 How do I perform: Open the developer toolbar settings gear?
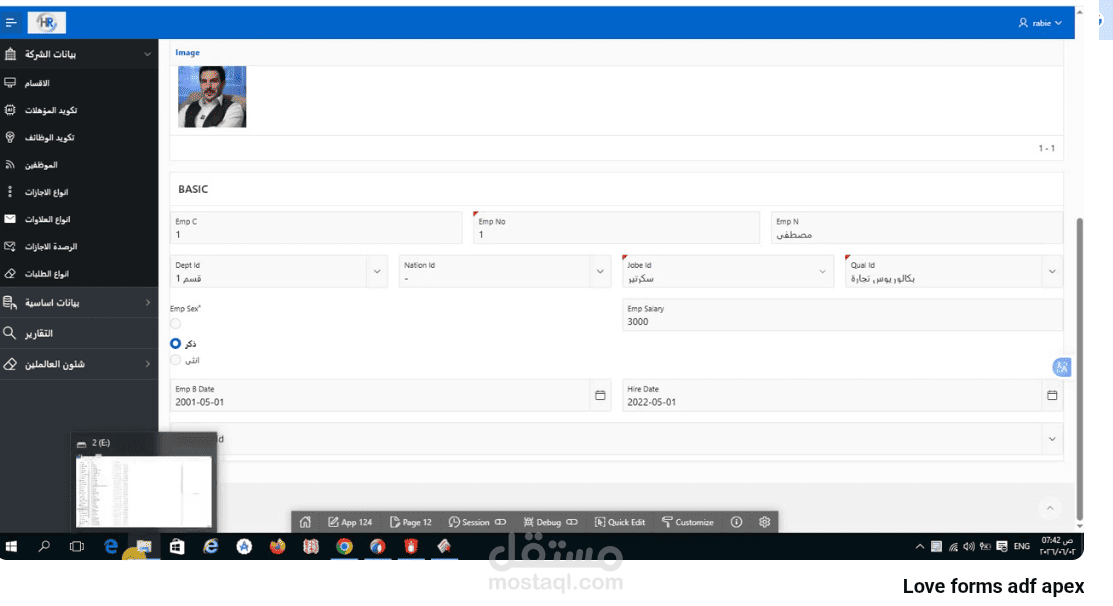(x=764, y=522)
